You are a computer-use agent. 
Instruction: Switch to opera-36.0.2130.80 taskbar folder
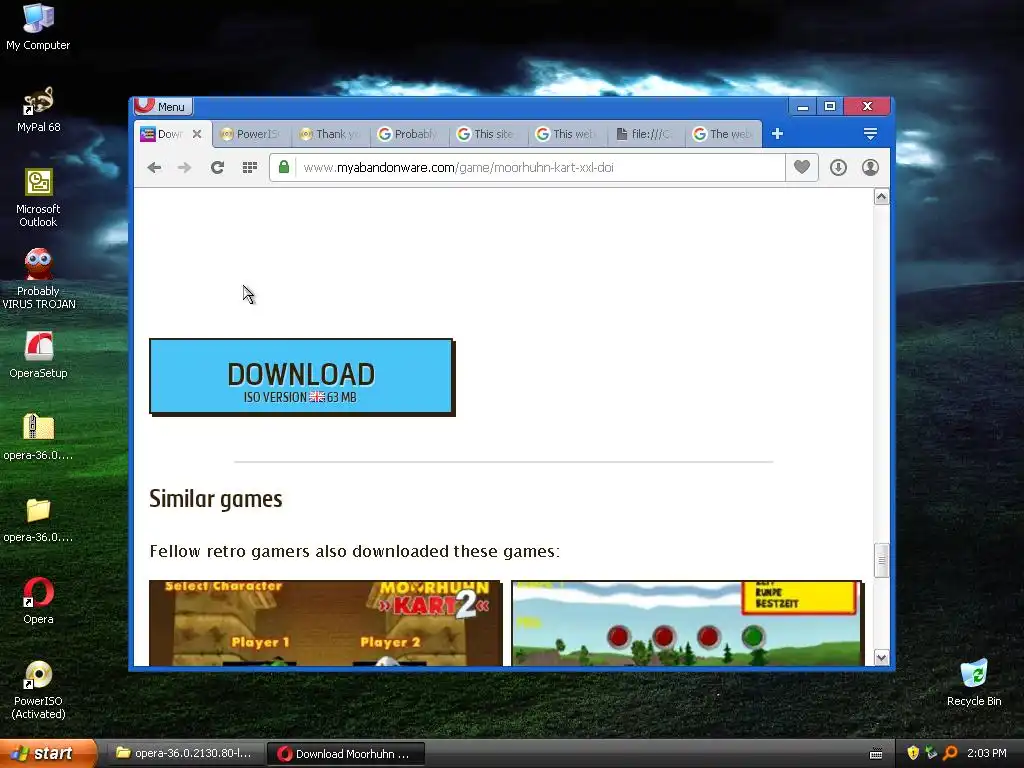185,754
